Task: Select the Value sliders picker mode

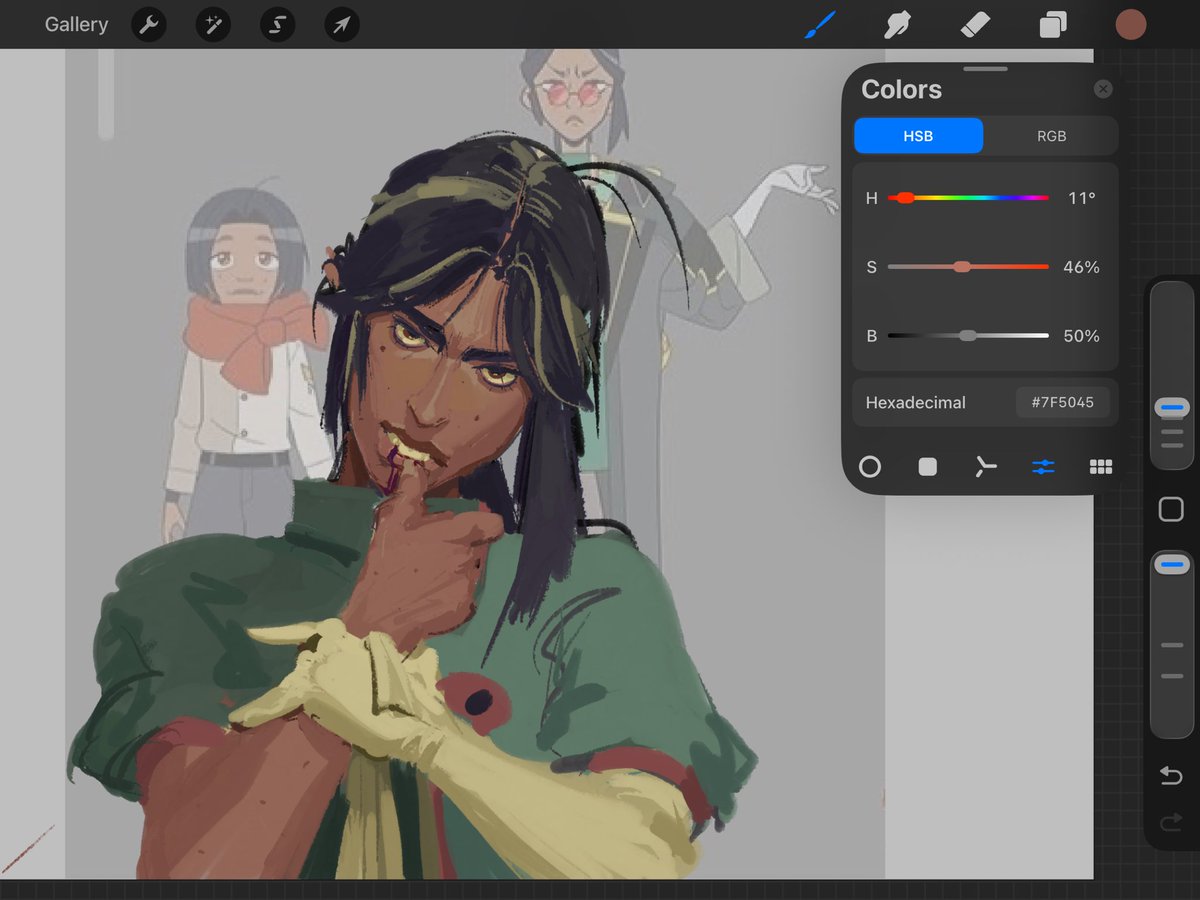Action: click(1043, 466)
